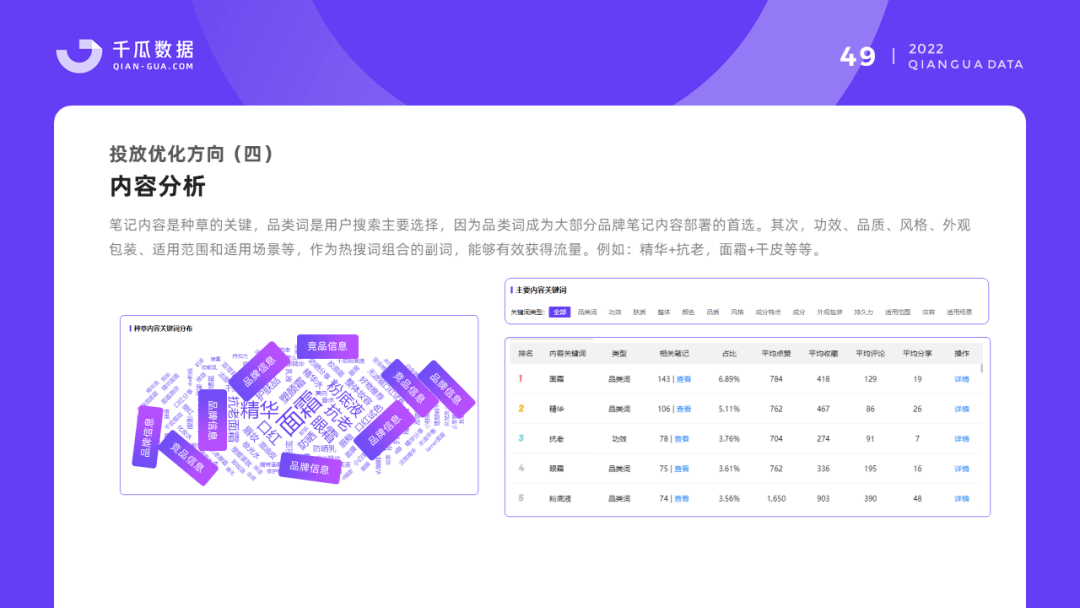
Task: Switch to the 成分特点 keyword type
Action: click(x=766, y=313)
